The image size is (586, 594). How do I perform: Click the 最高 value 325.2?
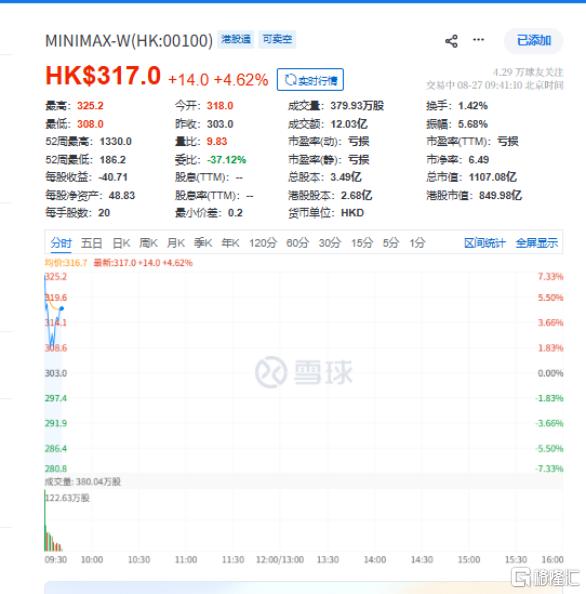pyautogui.click(x=90, y=106)
